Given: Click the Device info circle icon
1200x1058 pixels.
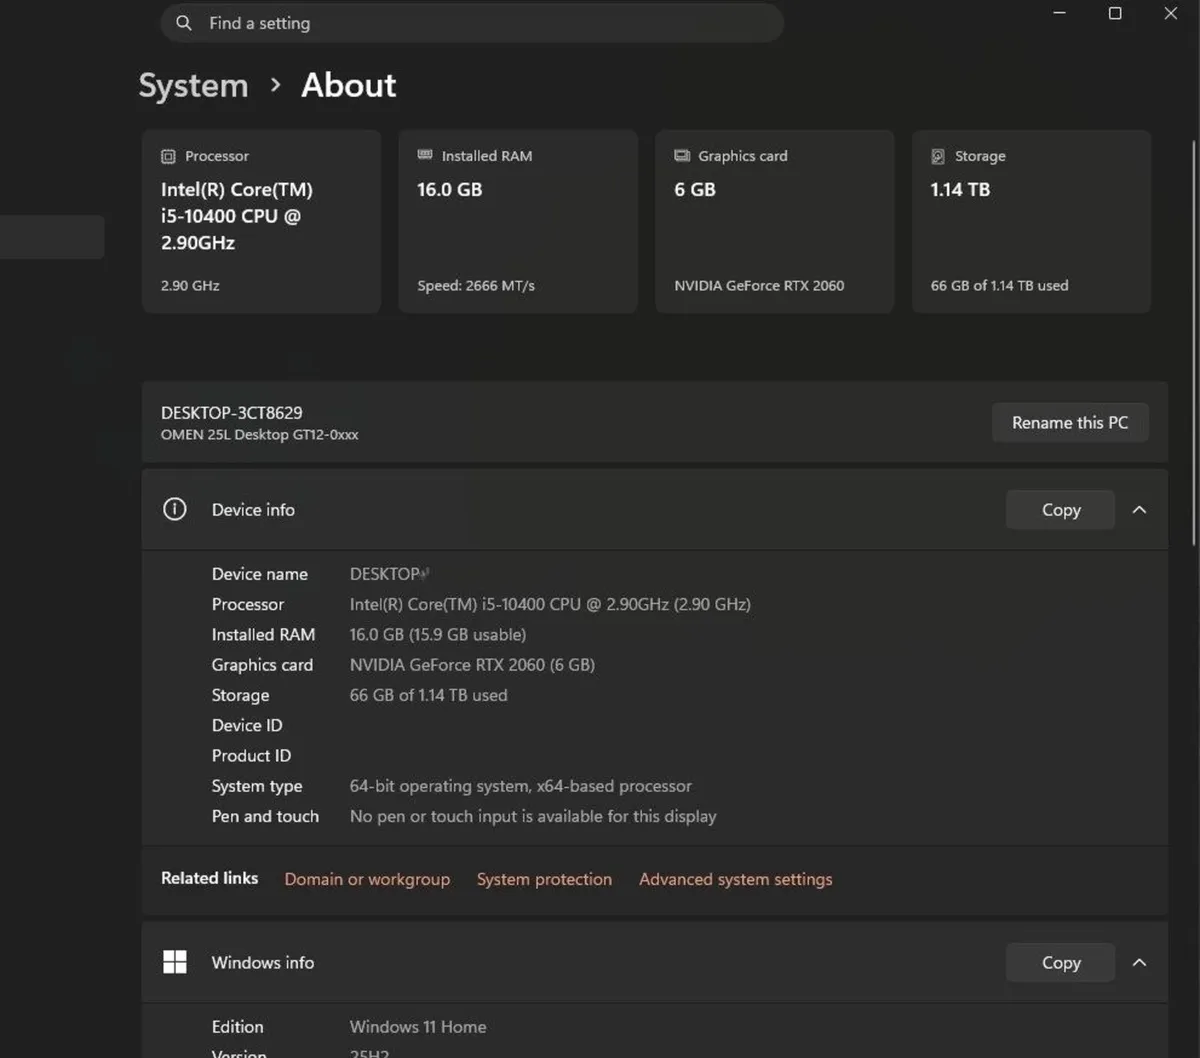Looking at the screenshot, I should coord(175,509).
